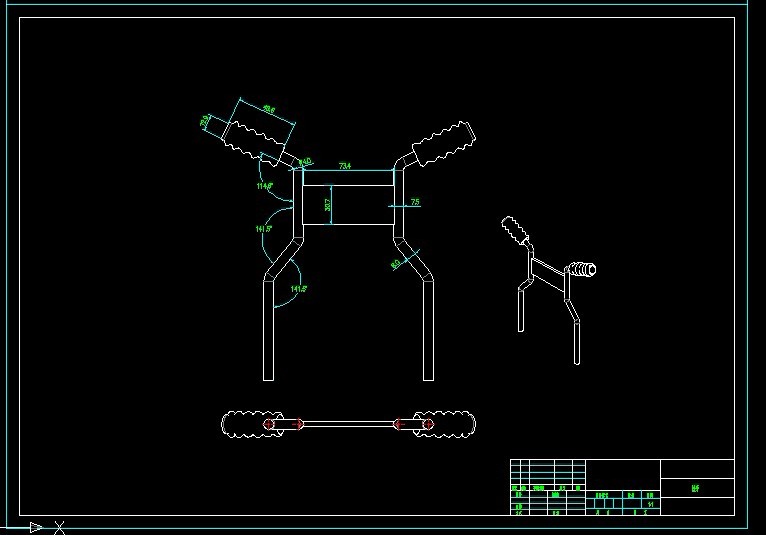Select the isometric view of the handlebar
This screenshot has height=535, width=766.
[x=548, y=290]
